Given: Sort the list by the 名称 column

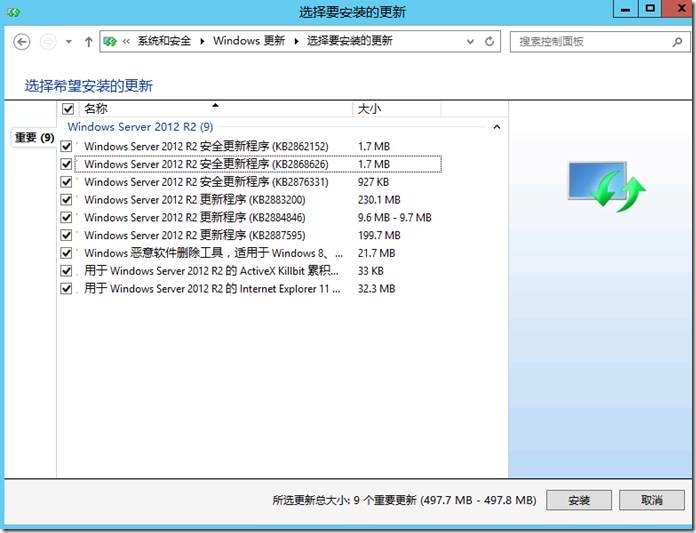Looking at the screenshot, I should tap(215, 108).
